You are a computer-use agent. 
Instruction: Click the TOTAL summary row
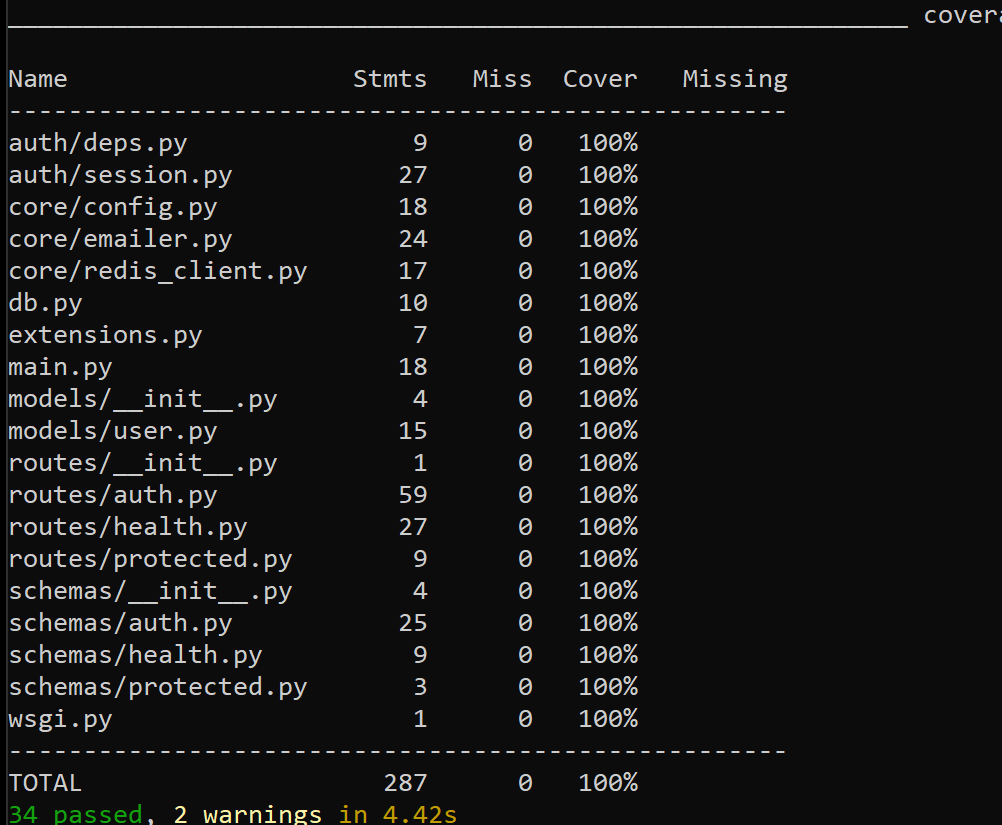44,782
